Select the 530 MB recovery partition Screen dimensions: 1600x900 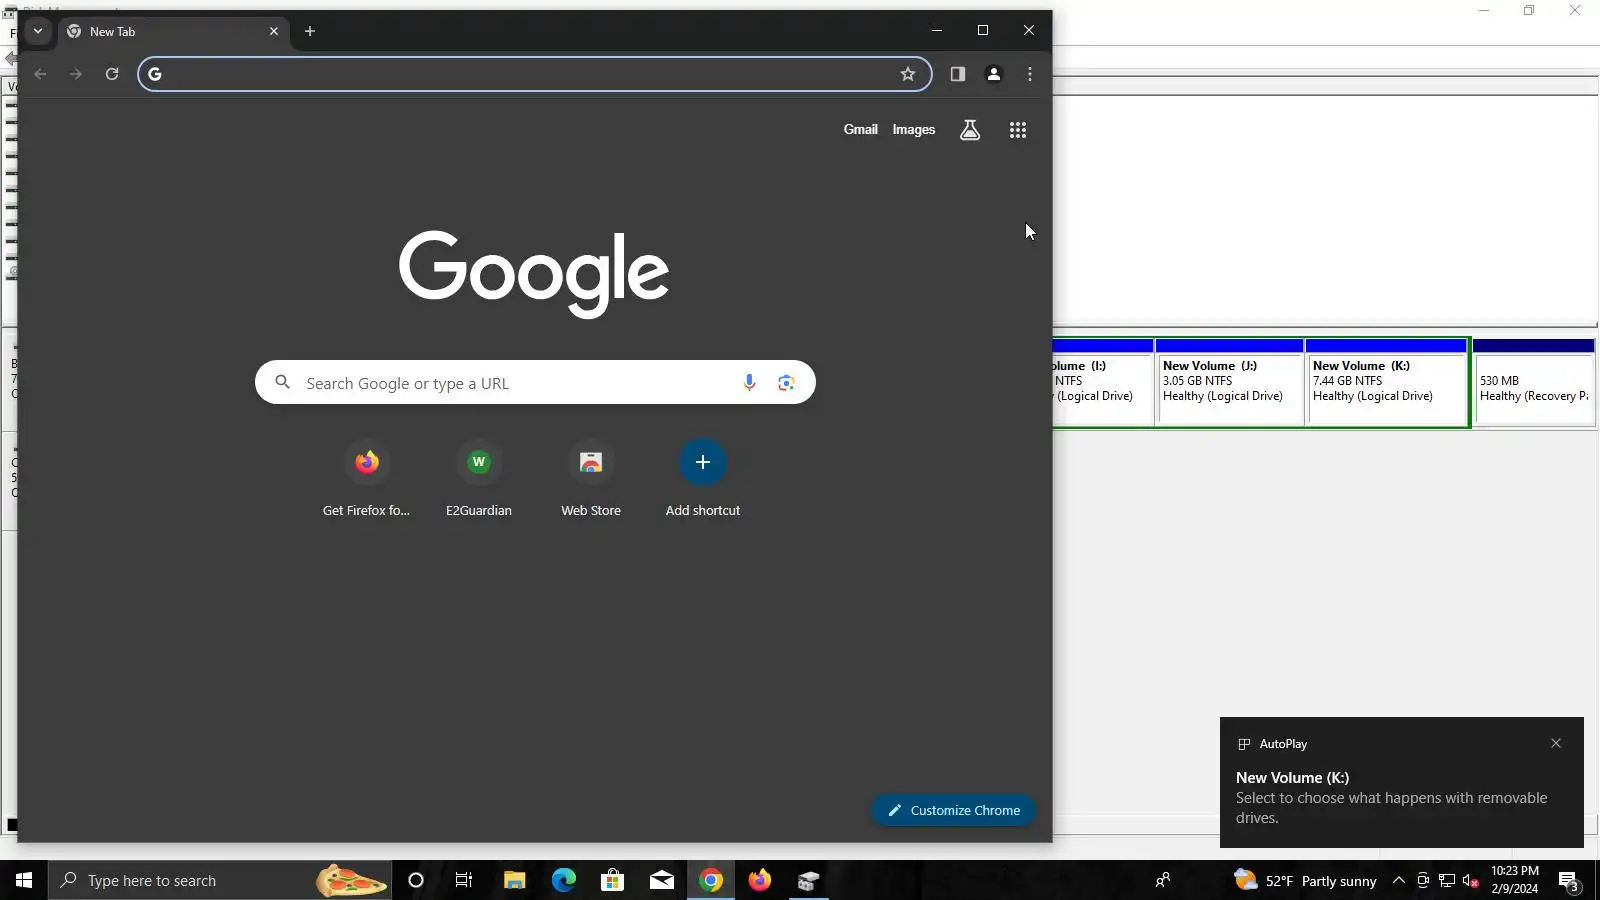point(1534,383)
